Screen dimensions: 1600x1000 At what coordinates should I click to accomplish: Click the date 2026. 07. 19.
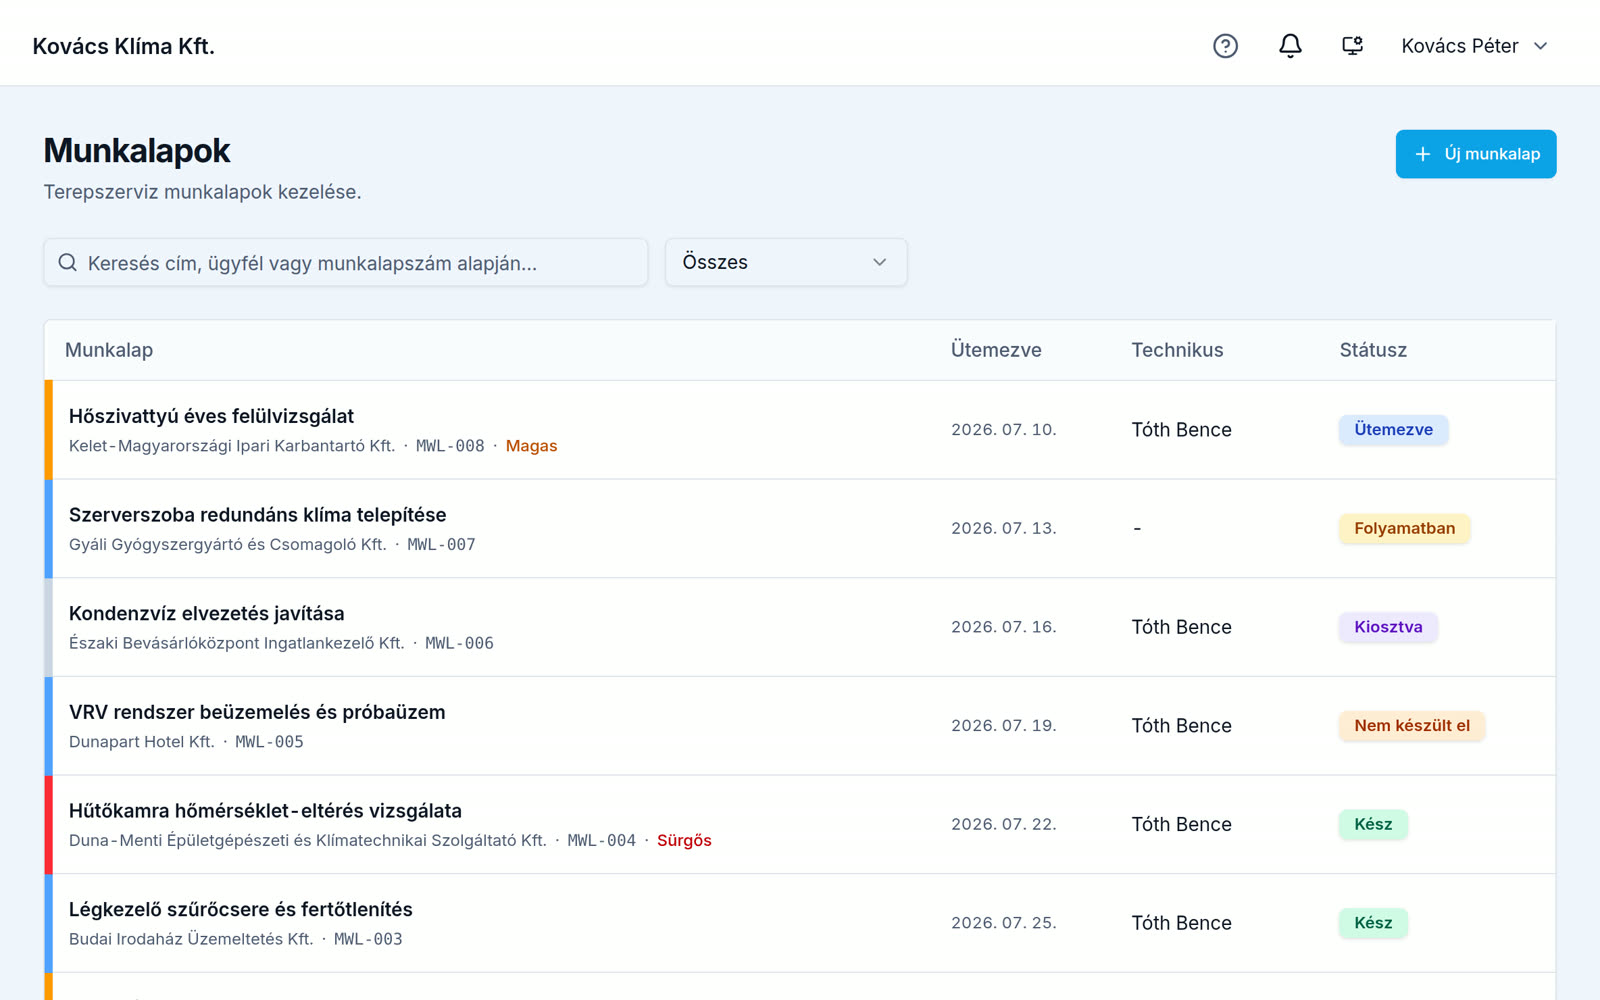tap(1004, 726)
